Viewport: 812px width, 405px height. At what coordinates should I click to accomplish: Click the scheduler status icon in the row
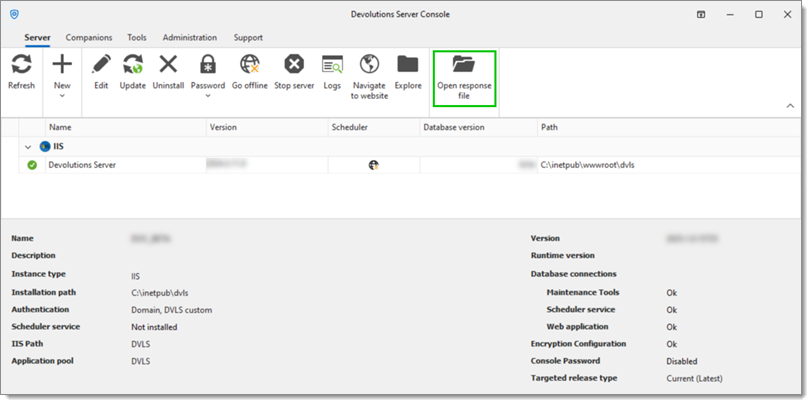pyautogui.click(x=373, y=165)
